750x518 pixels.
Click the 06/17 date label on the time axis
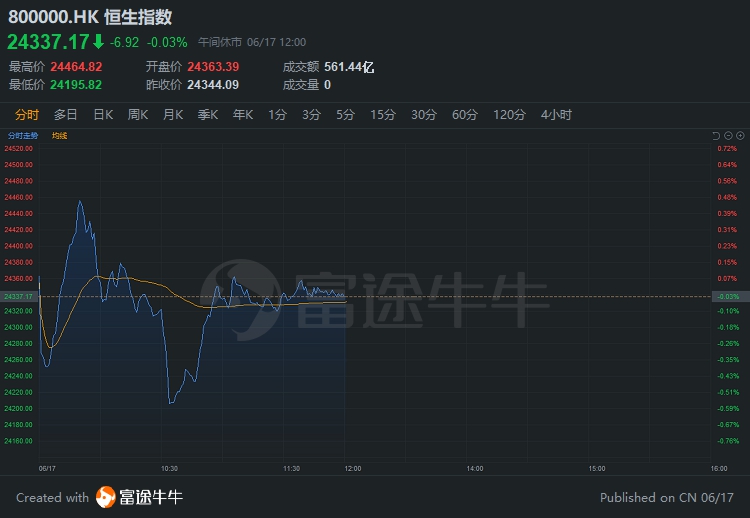(47, 469)
